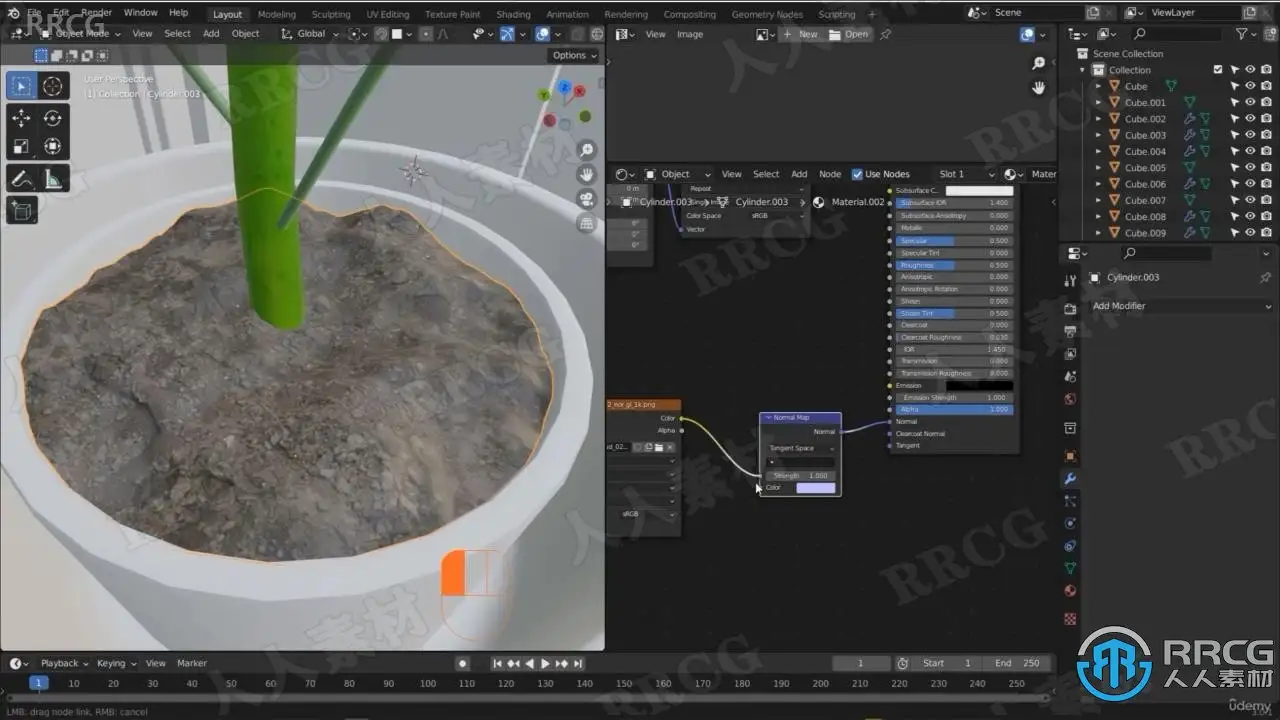Viewport: 1280px width, 720px height.
Task: Open the World properties tab
Action: click(x=1070, y=400)
